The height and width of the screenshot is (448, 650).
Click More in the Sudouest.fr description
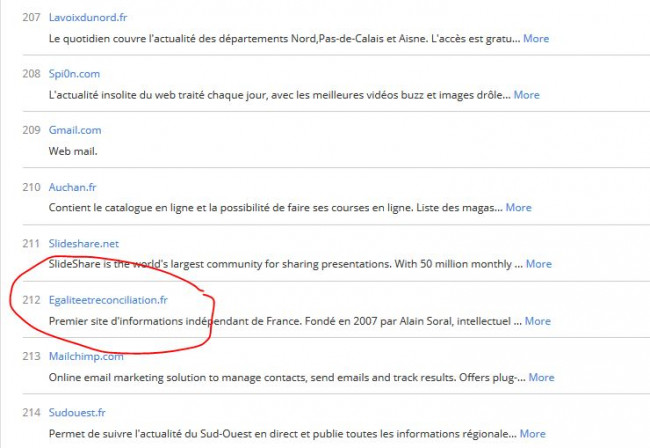click(x=533, y=433)
